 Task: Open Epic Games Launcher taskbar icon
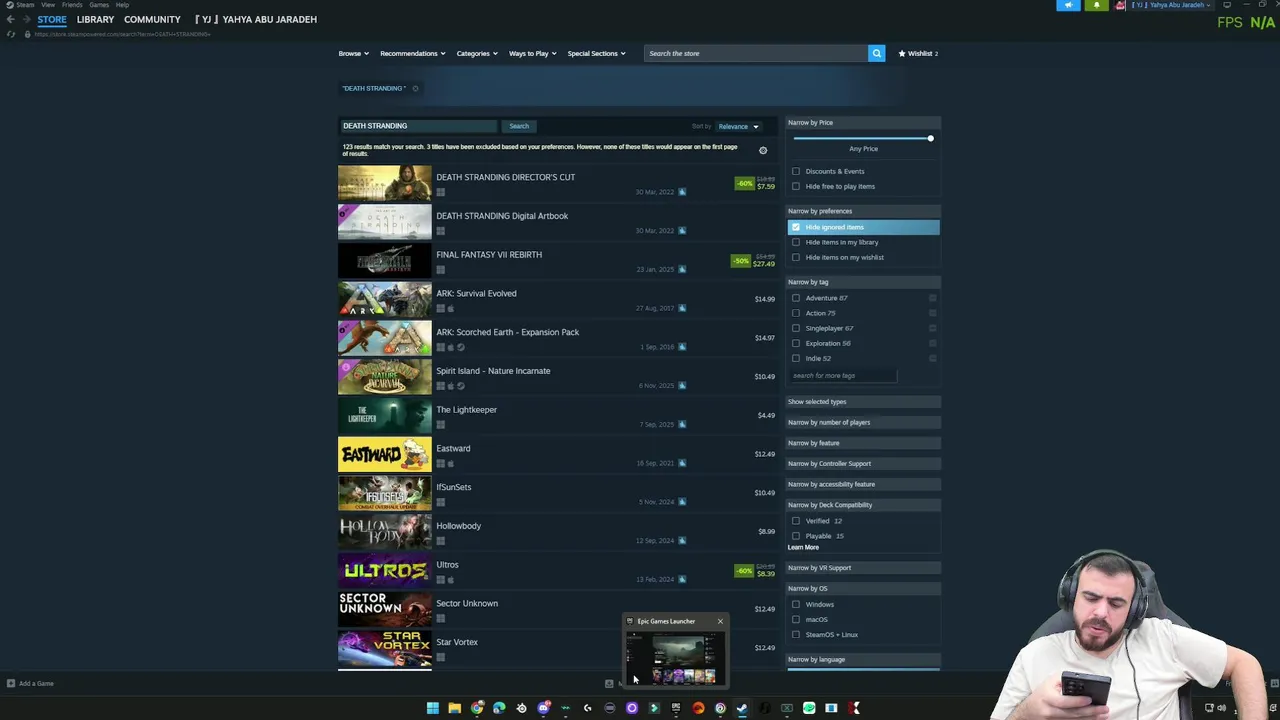tap(676, 708)
